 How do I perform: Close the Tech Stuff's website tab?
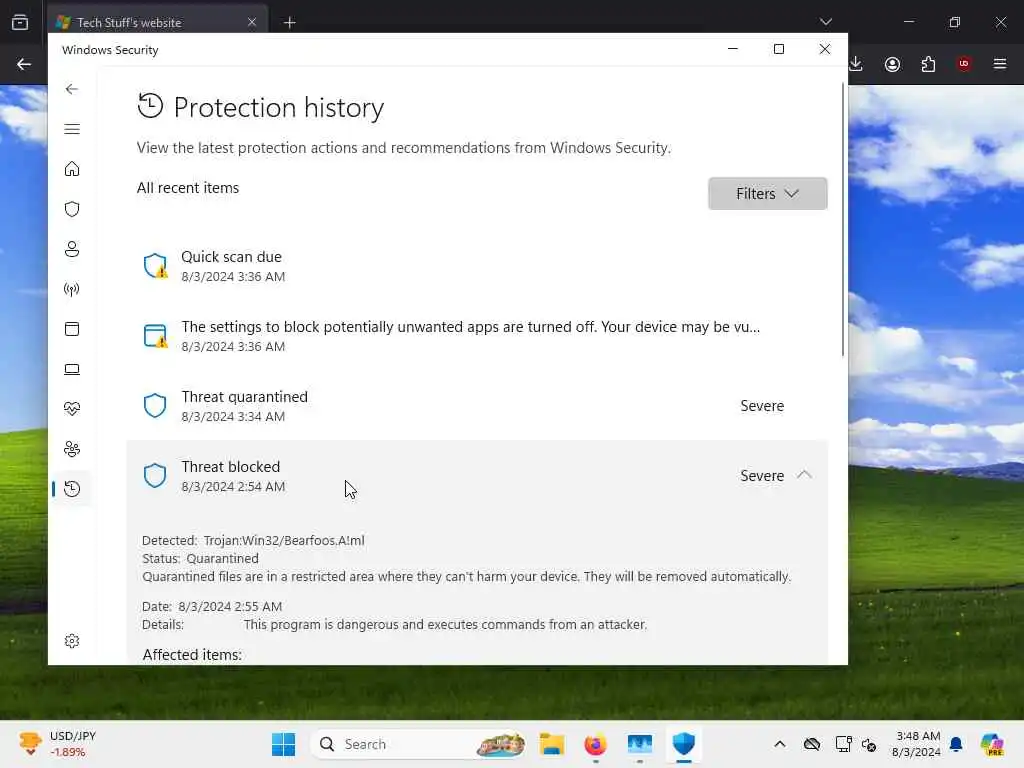[251, 22]
